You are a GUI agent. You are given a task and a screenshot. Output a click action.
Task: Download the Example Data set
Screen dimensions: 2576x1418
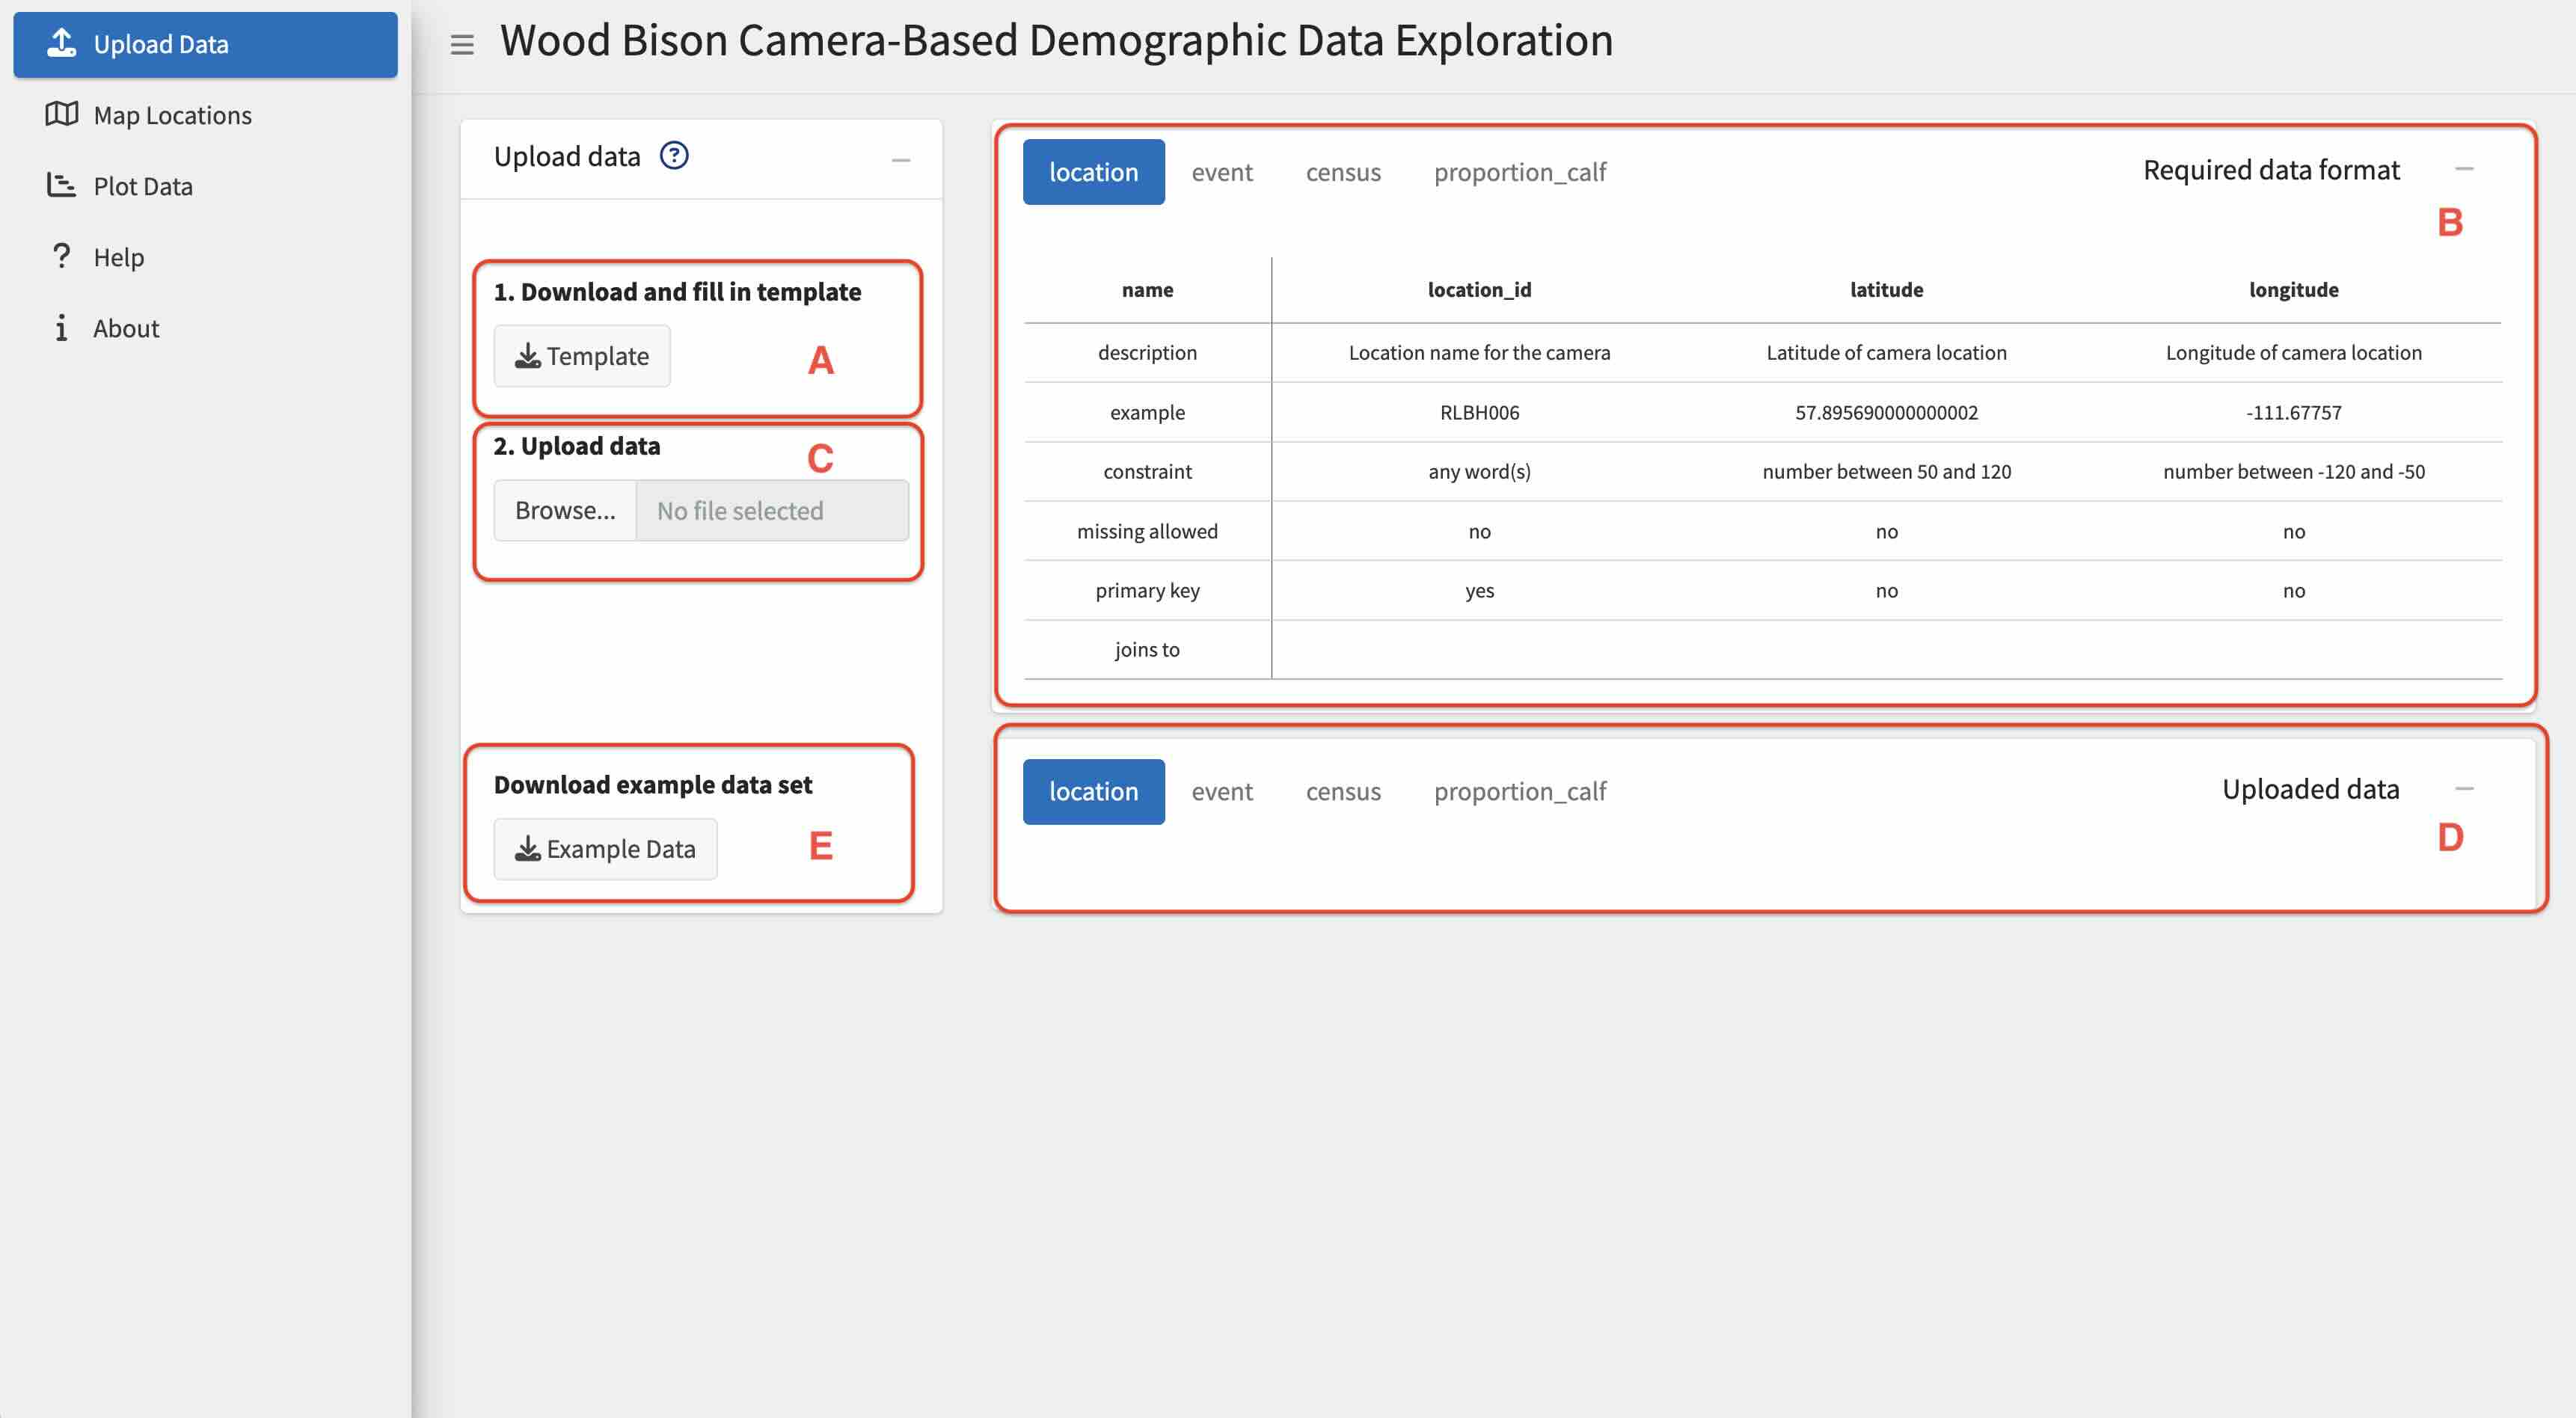pos(605,849)
